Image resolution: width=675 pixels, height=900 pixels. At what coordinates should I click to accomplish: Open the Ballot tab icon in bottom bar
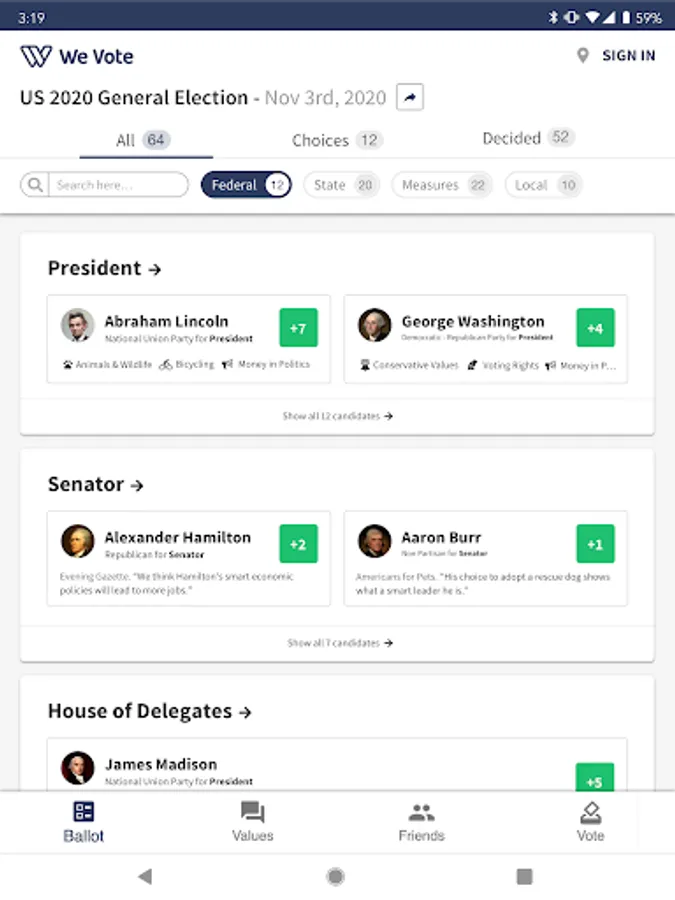point(84,812)
